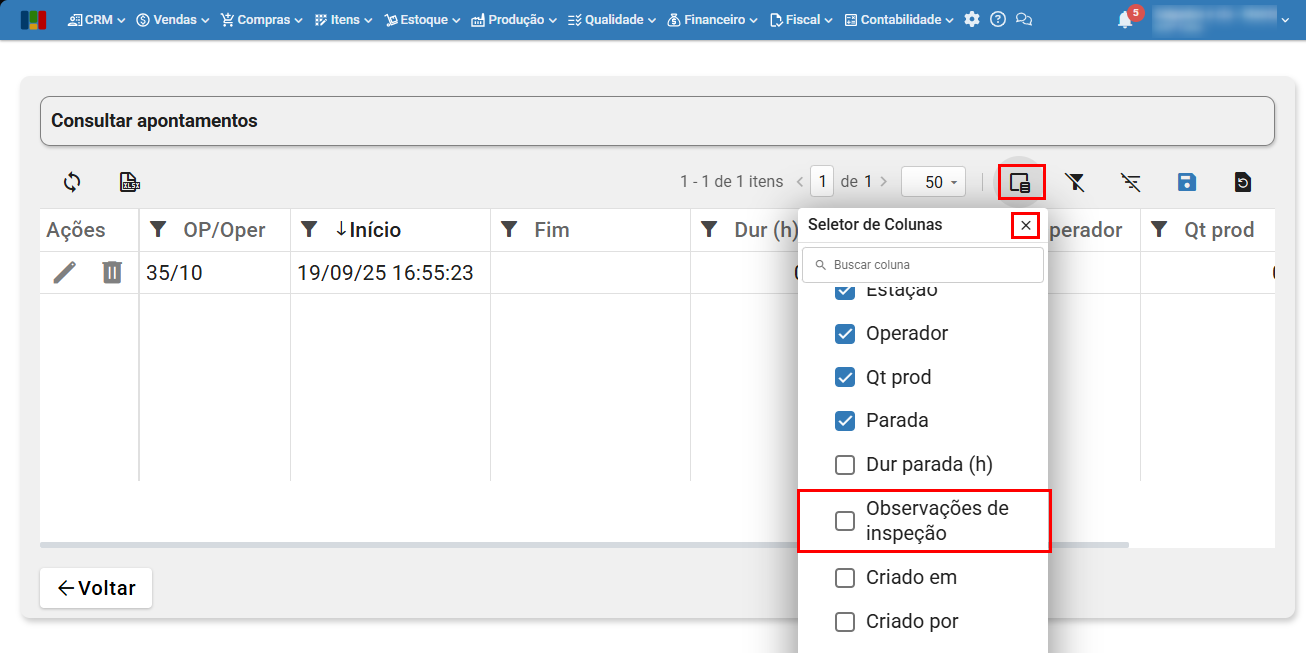
Task: Uncheck the Operador column checkbox
Action: (845, 334)
